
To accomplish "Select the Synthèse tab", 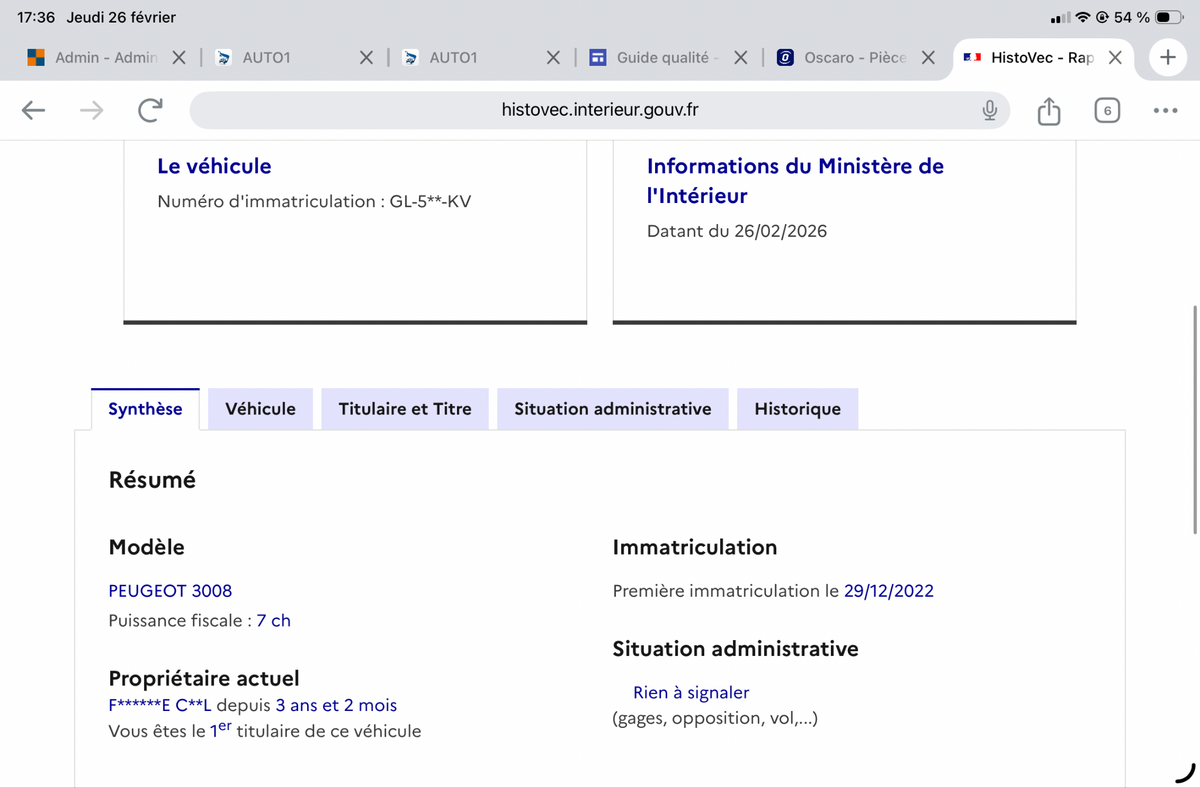I will tap(145, 409).
